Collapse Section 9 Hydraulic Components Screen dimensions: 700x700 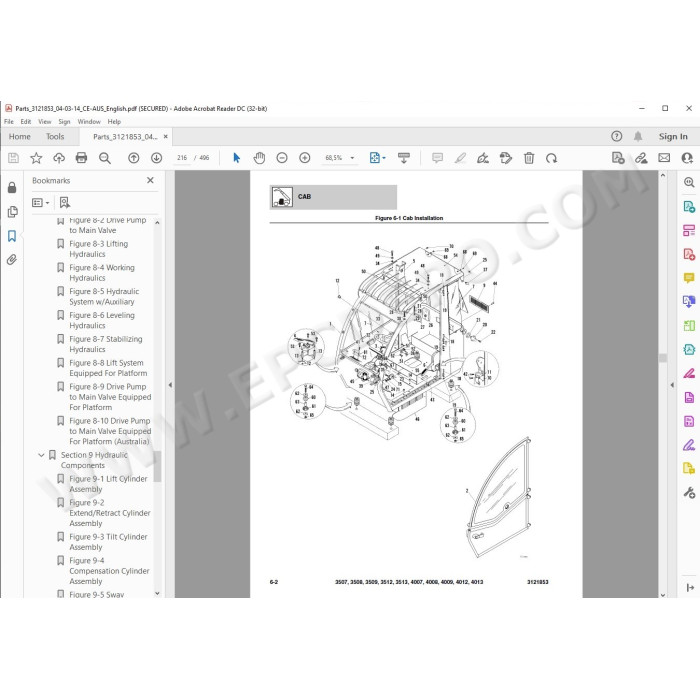[41, 455]
